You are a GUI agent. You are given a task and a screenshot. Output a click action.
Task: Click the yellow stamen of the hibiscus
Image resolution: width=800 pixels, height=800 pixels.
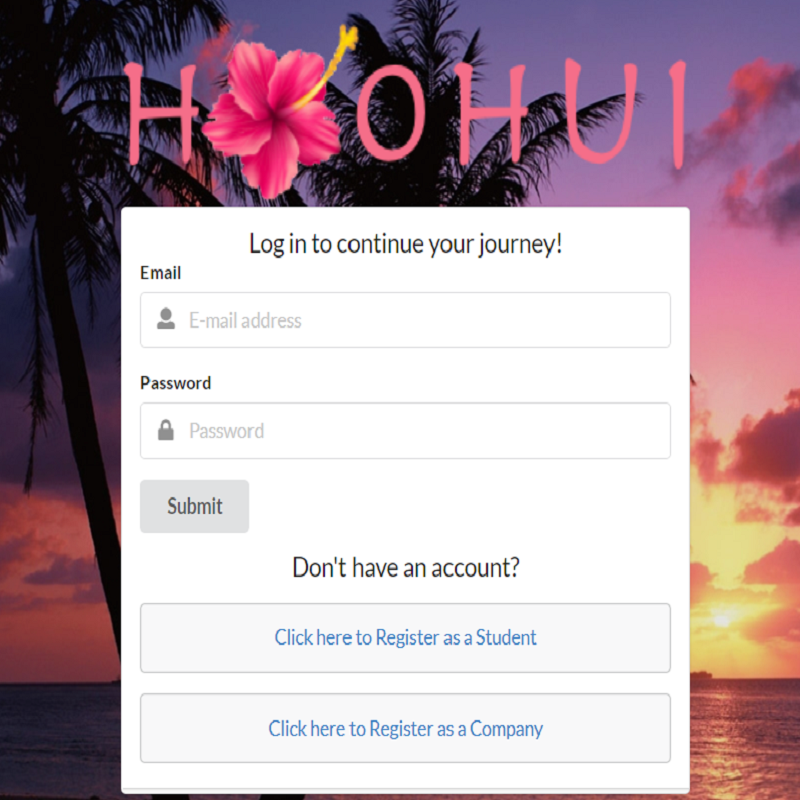click(x=329, y=64)
